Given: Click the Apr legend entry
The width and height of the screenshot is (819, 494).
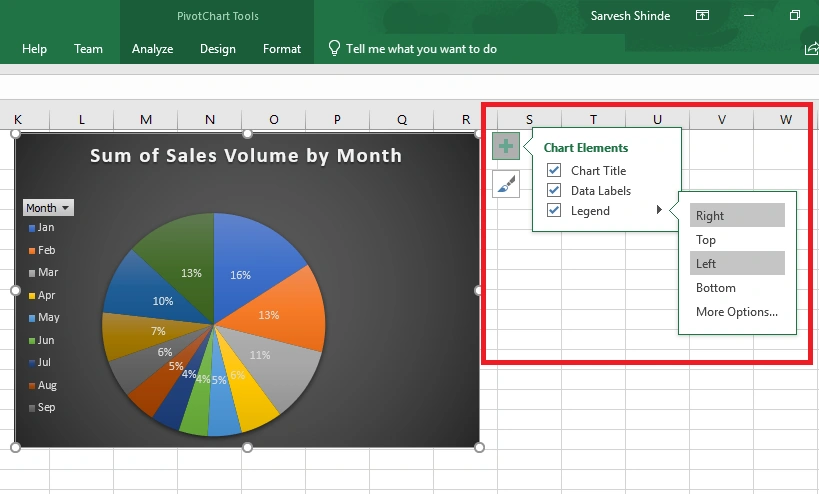Looking at the screenshot, I should pos(42,295).
